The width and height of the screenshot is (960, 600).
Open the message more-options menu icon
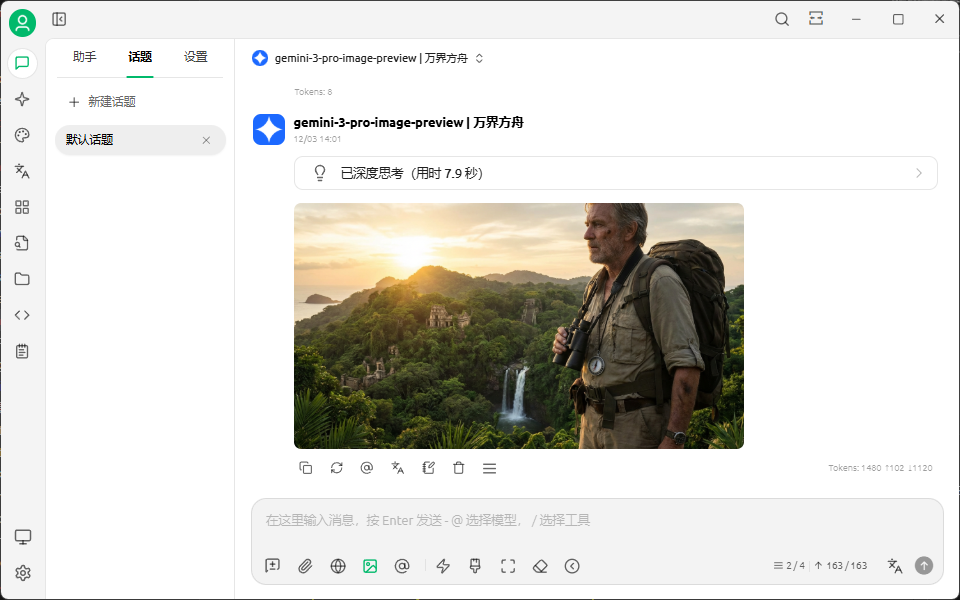[x=489, y=468]
